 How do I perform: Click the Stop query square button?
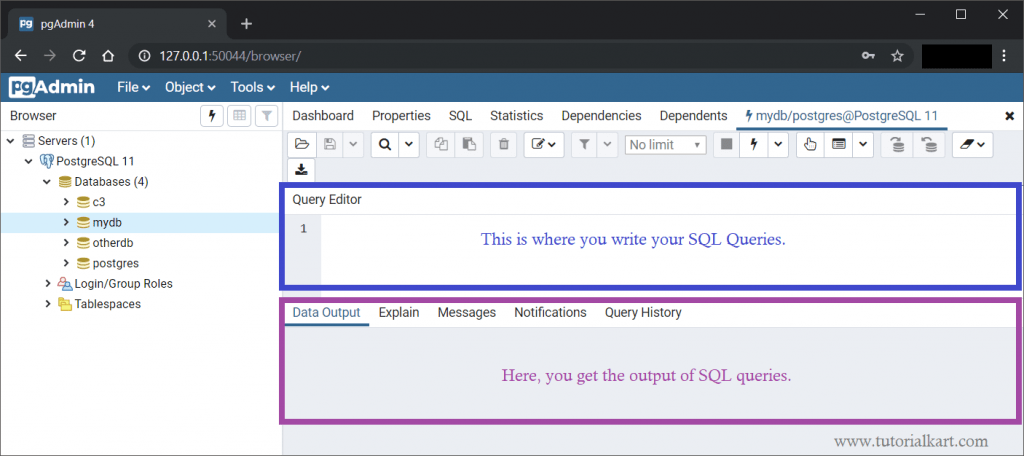click(727, 145)
